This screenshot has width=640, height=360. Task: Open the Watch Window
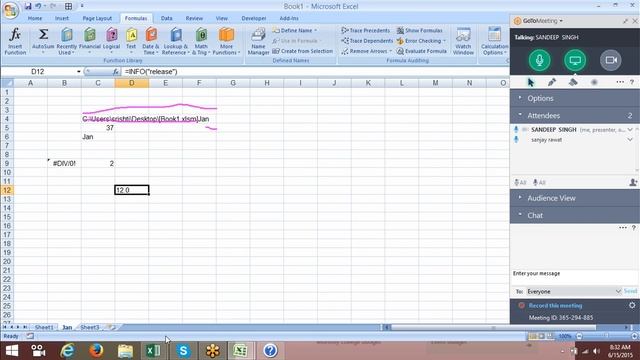point(463,41)
